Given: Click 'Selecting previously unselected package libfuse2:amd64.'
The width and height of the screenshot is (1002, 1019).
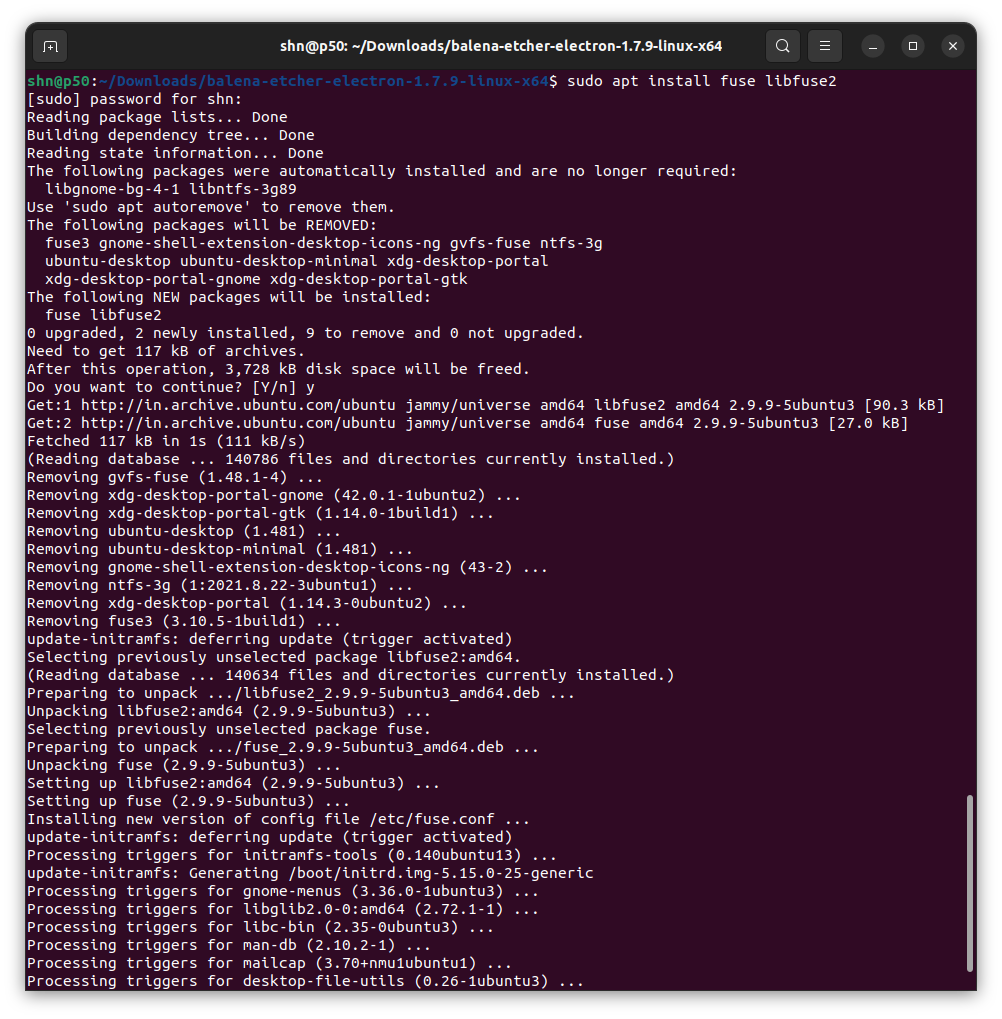Looking at the screenshot, I should pos(274,657).
